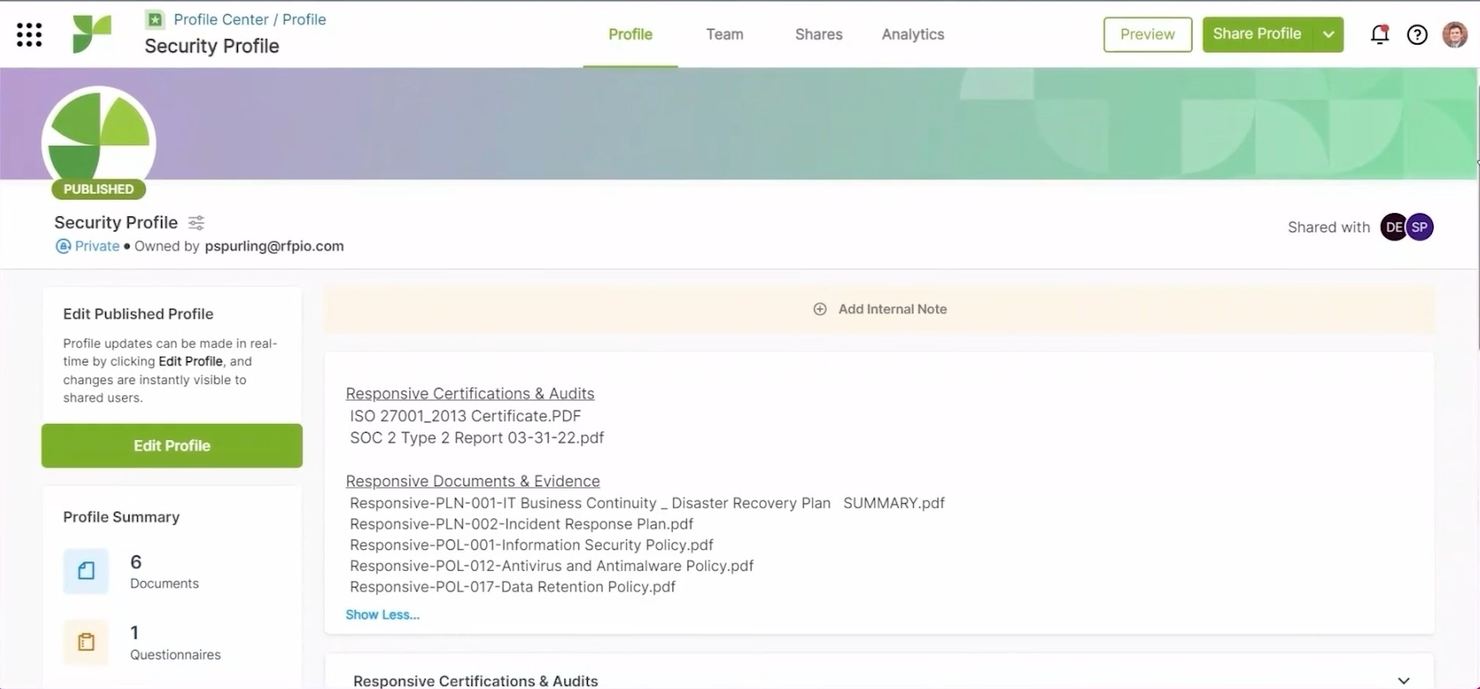Click the Questionnaires clipboard icon
This screenshot has width=1480, height=689.
coord(86,642)
